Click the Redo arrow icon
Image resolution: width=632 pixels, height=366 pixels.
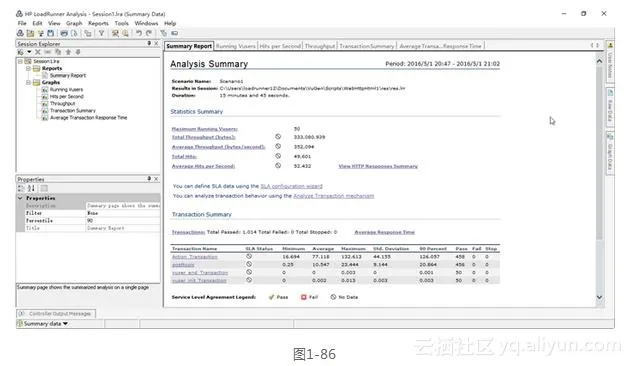point(149,33)
